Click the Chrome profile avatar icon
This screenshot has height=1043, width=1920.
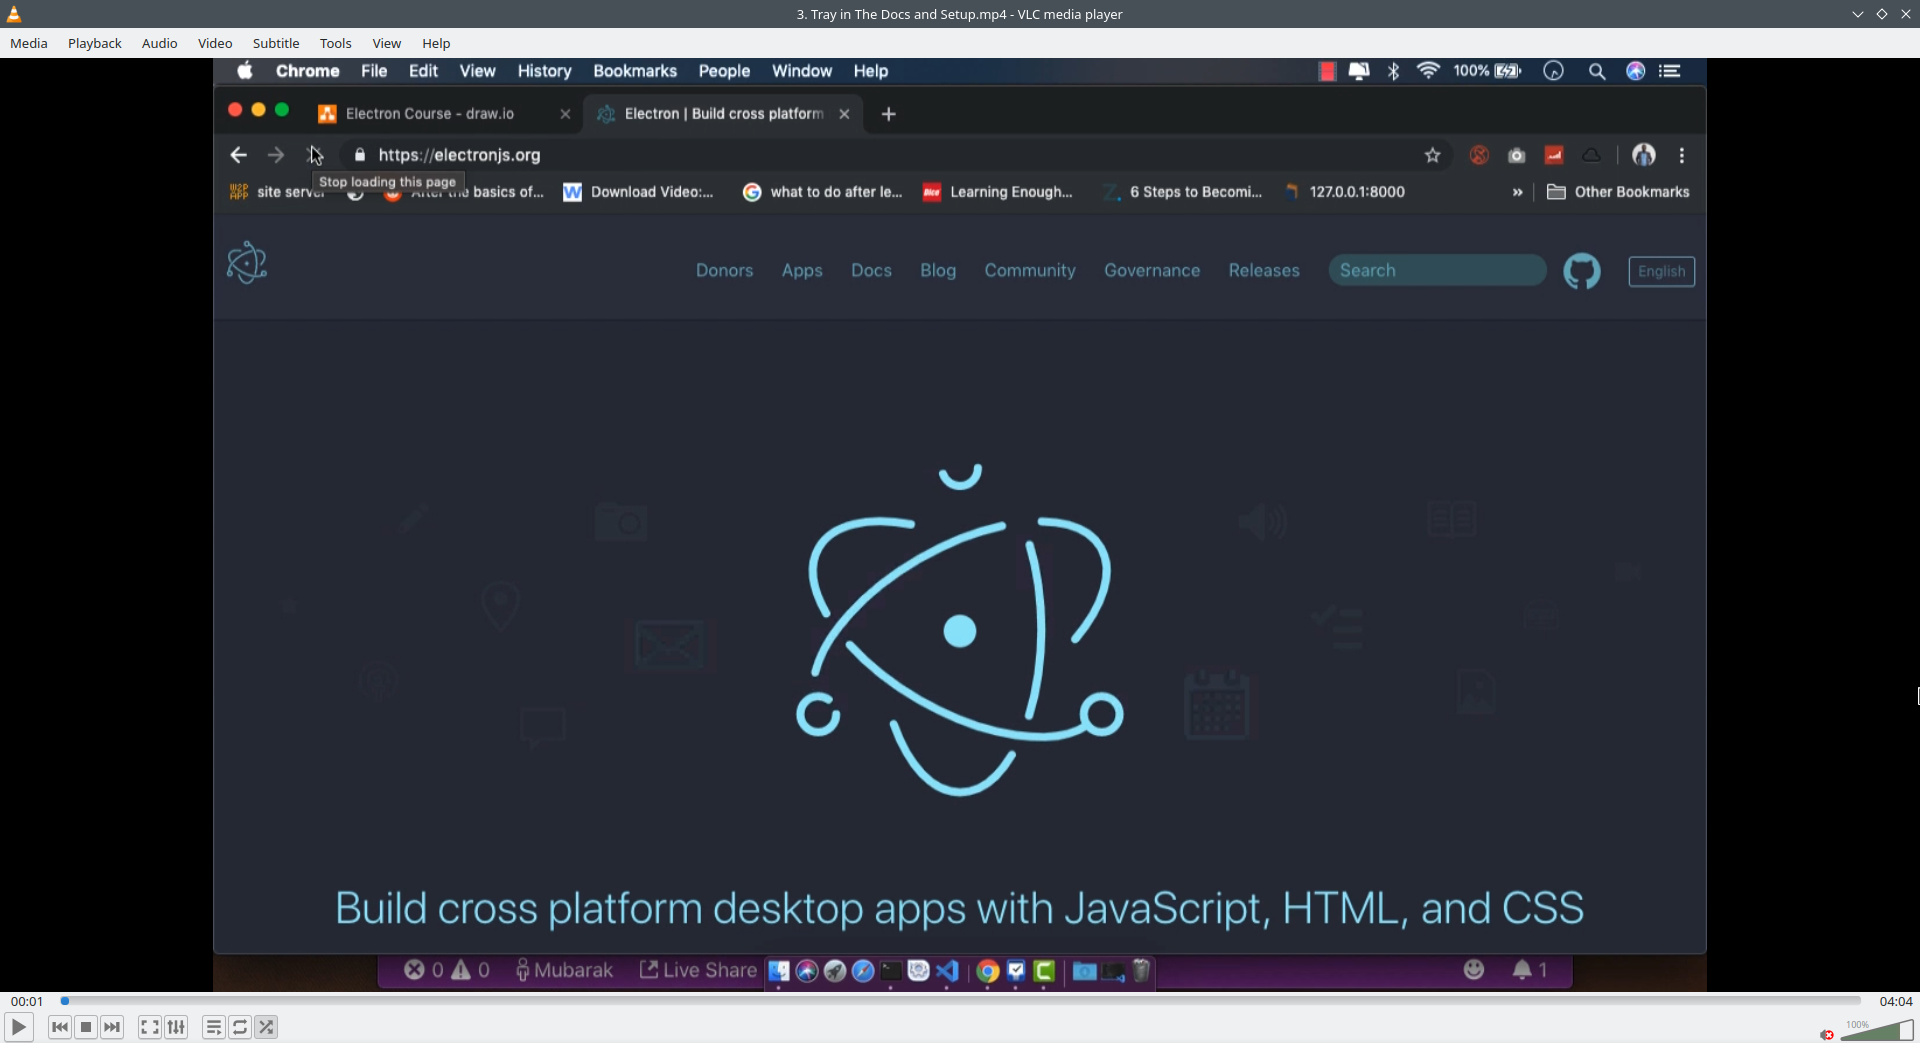click(x=1644, y=155)
